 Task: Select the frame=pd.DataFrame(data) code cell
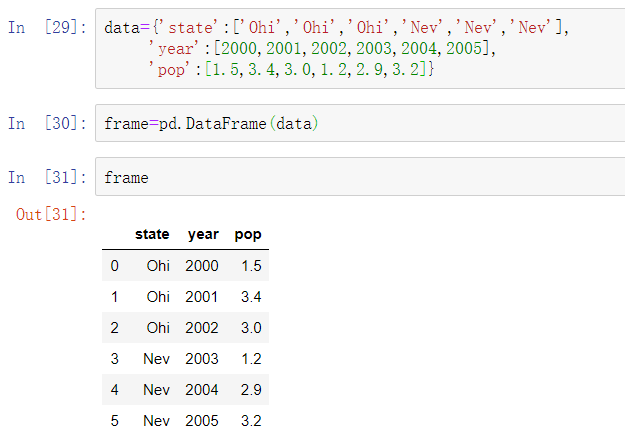pos(360,123)
